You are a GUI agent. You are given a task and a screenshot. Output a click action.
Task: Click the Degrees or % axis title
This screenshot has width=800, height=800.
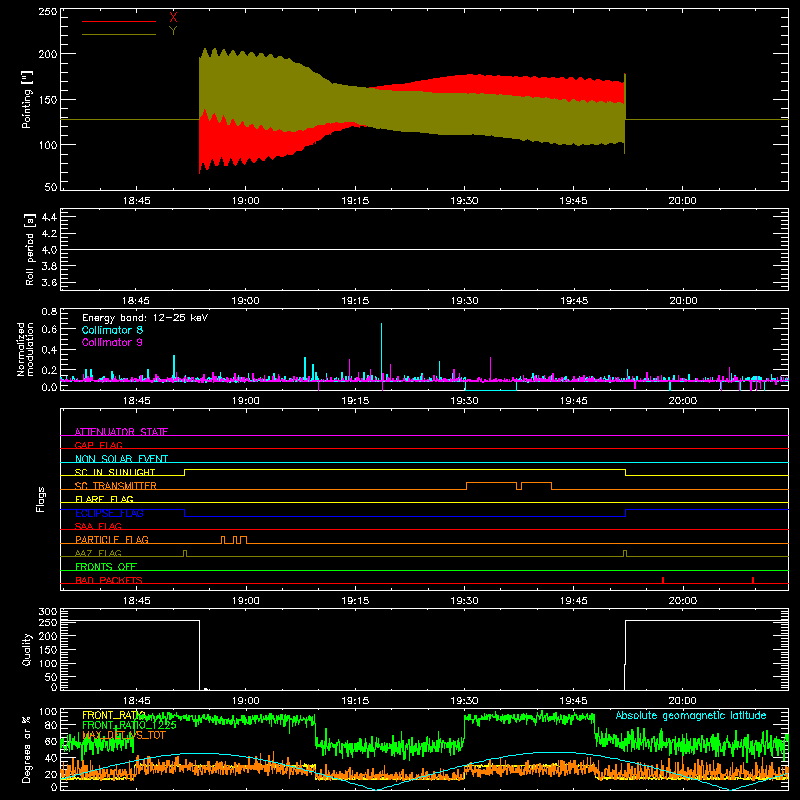point(27,749)
